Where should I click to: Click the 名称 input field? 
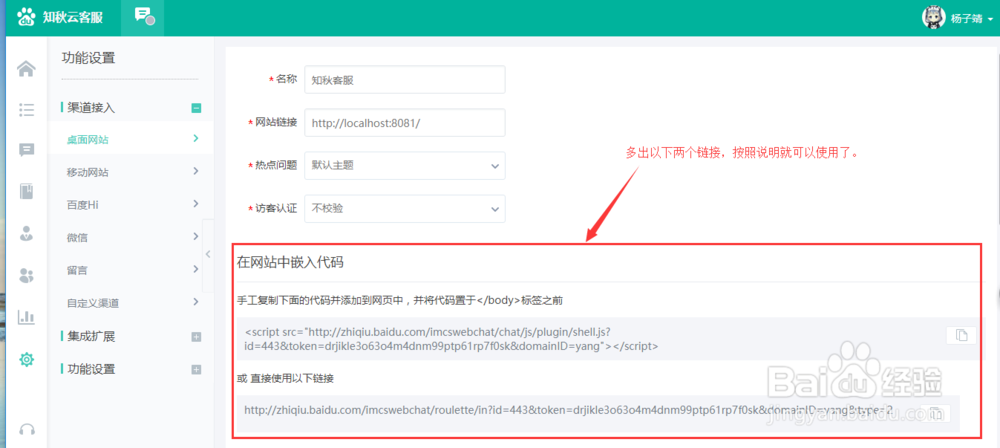[x=405, y=80]
